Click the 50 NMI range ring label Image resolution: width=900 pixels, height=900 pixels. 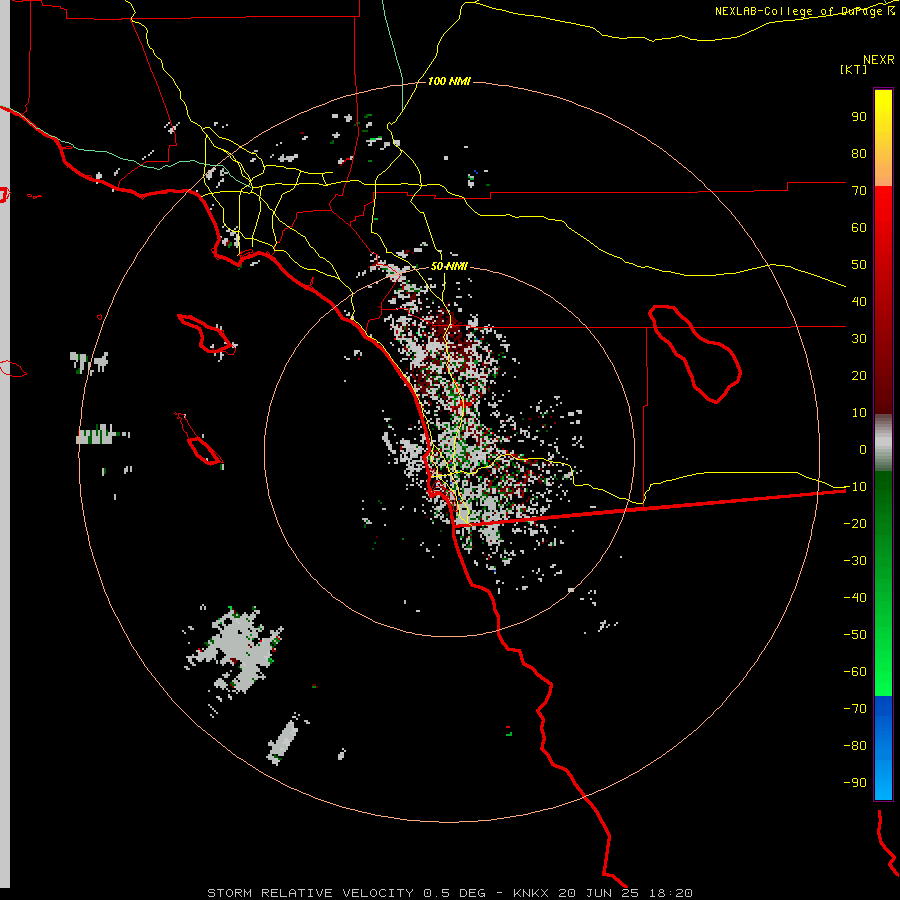click(x=449, y=266)
